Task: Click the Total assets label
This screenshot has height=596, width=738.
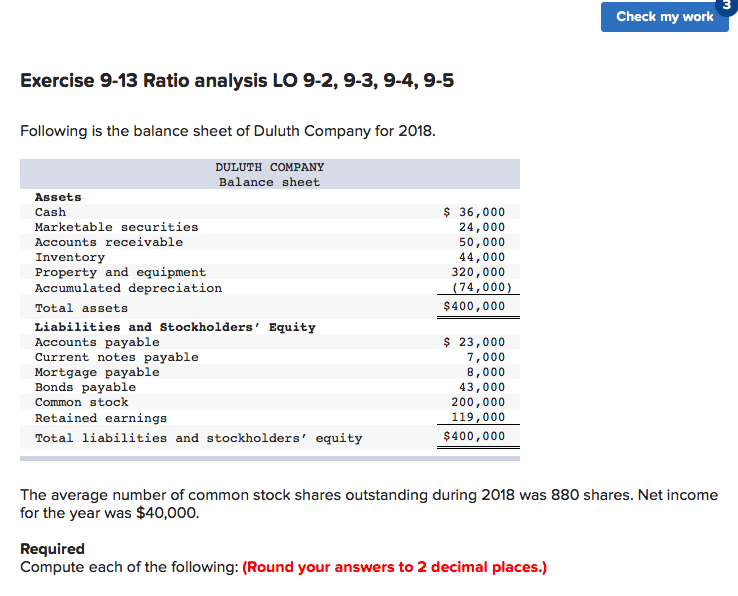Action: [x=81, y=308]
